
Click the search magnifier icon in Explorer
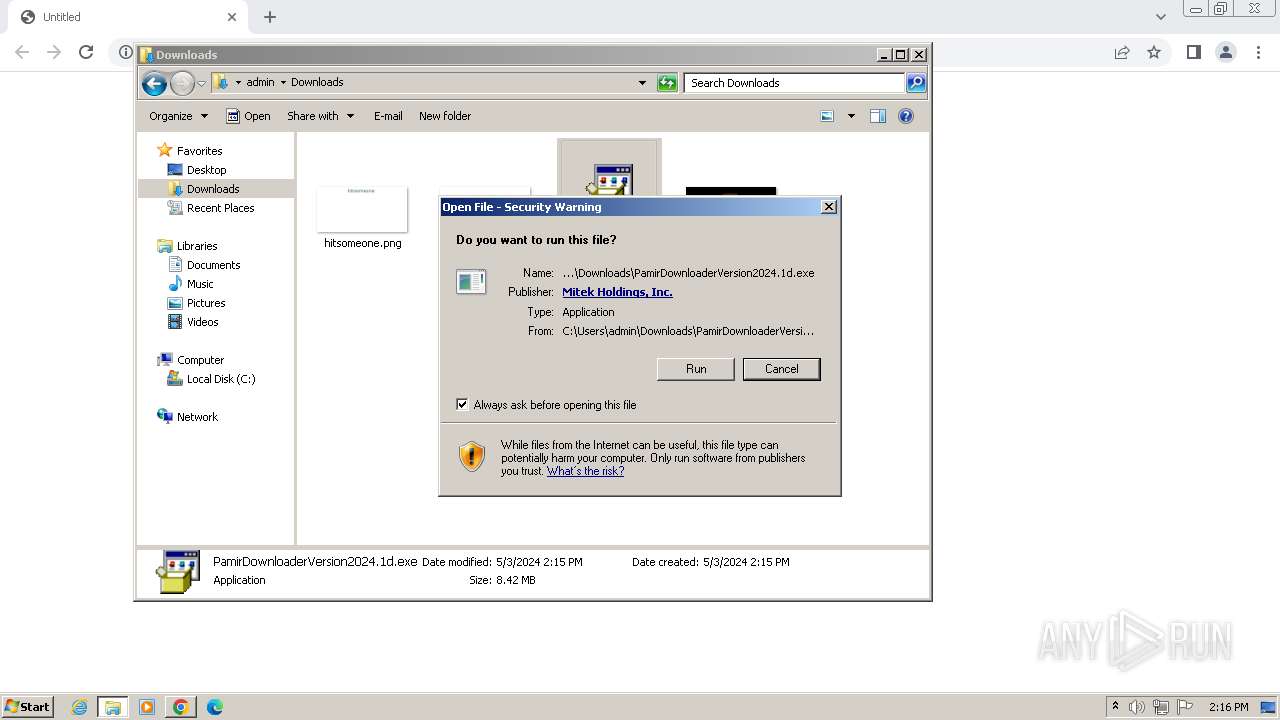916,83
